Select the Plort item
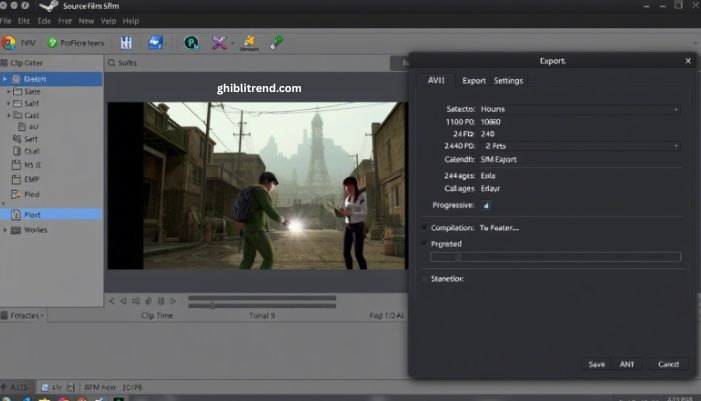Viewport: 701px width, 401px height. pyautogui.click(x=51, y=215)
